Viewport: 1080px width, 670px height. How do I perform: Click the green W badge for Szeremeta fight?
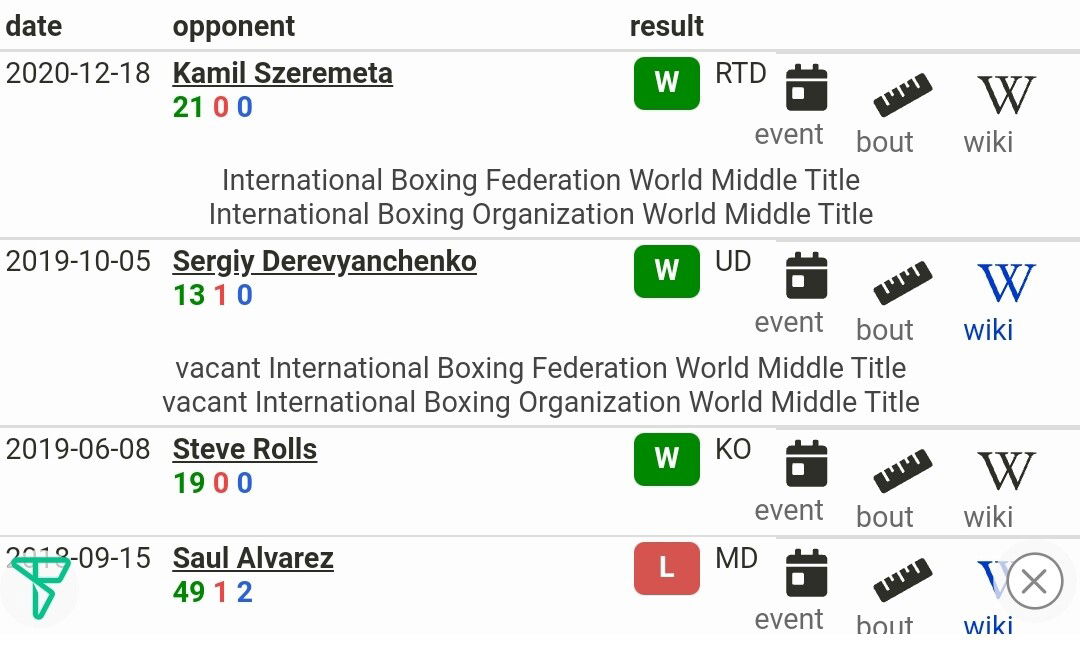click(667, 83)
